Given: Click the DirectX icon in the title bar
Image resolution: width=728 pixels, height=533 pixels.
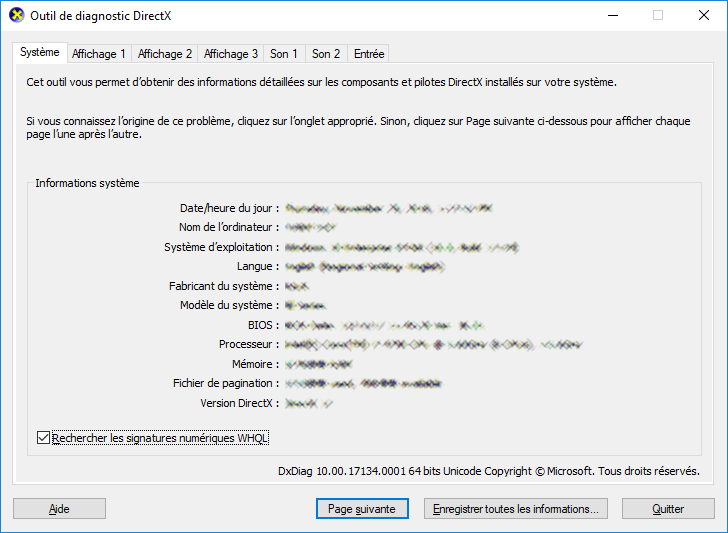Looking at the screenshot, I should click(13, 15).
